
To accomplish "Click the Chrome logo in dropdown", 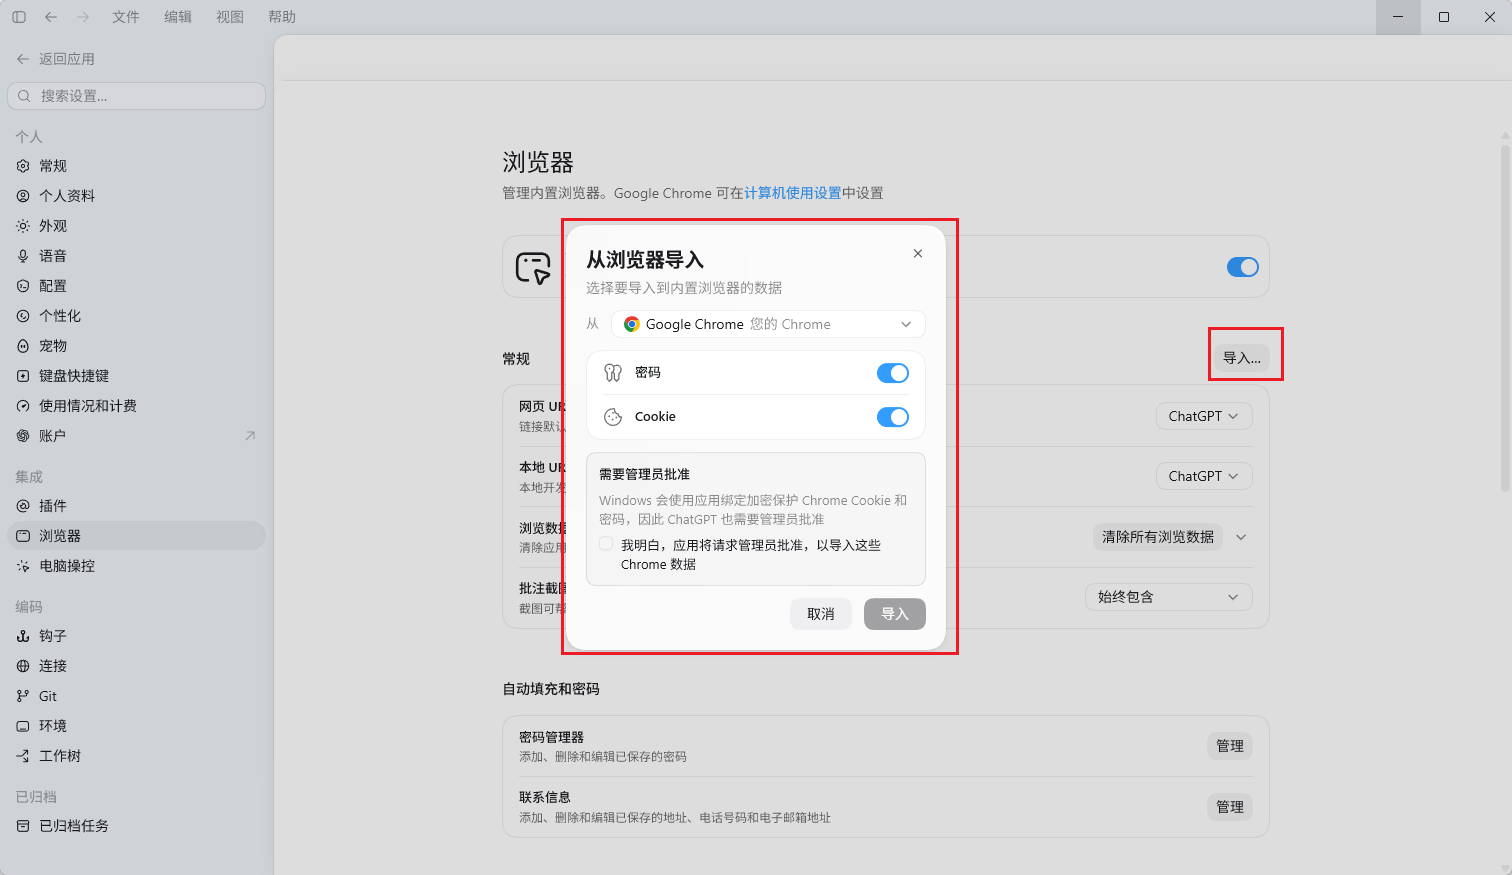I will tap(632, 324).
